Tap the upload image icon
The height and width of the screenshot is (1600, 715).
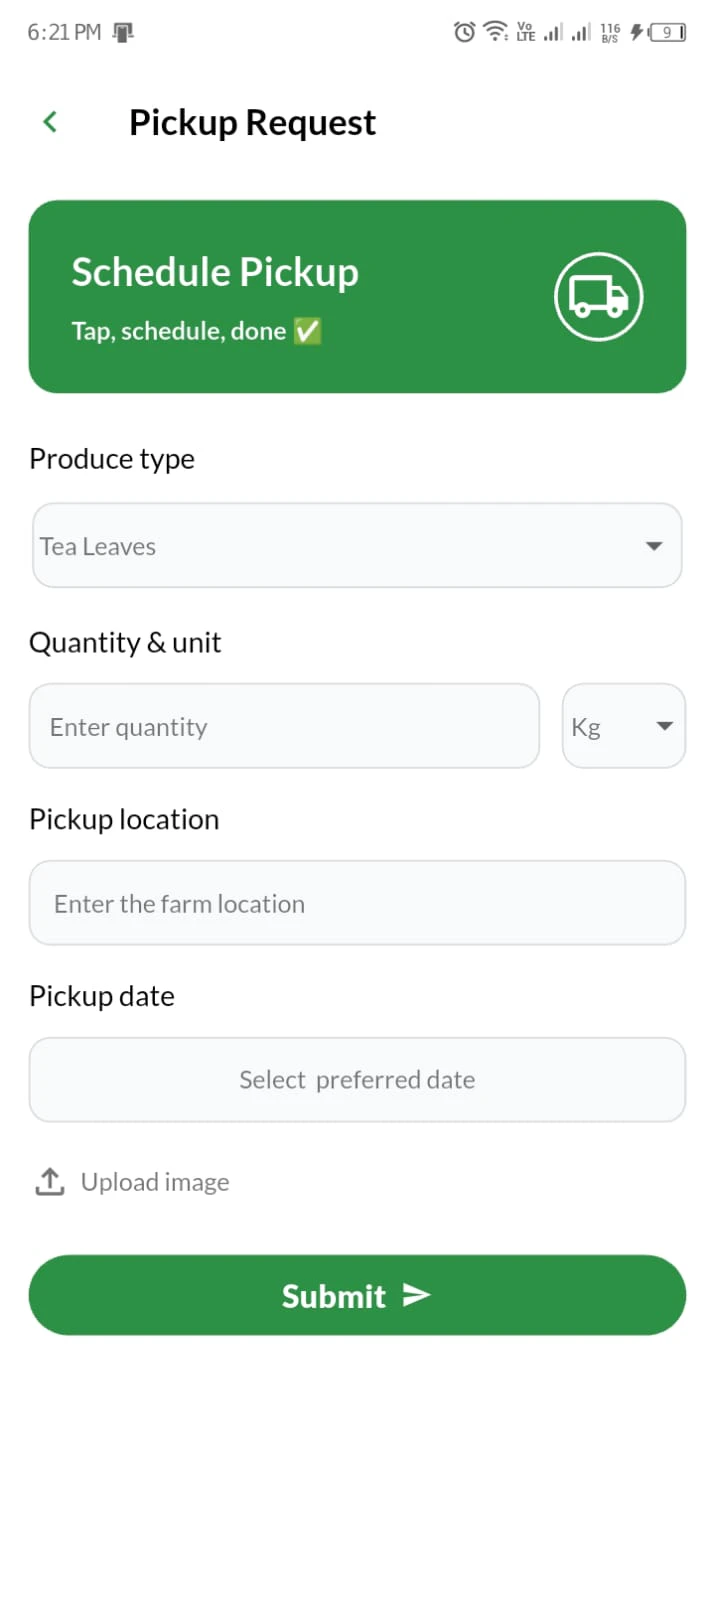pyautogui.click(x=49, y=1181)
